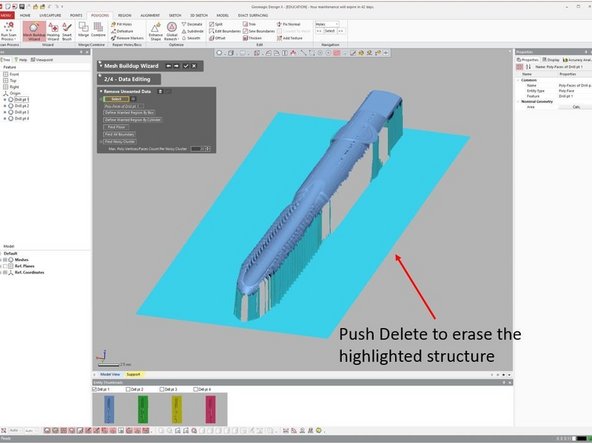Choose Remove Markers in the ribbon
The image size is (592, 444).
point(127,38)
